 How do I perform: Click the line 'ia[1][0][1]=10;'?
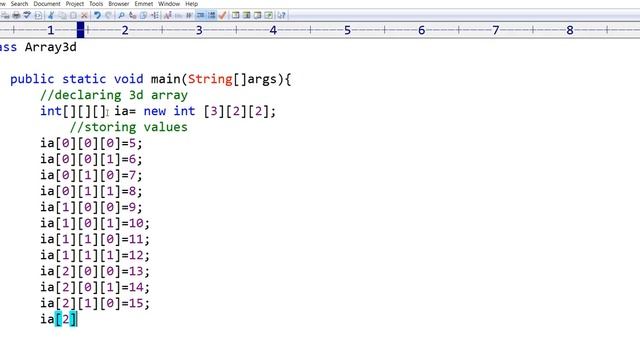[x=95, y=223]
